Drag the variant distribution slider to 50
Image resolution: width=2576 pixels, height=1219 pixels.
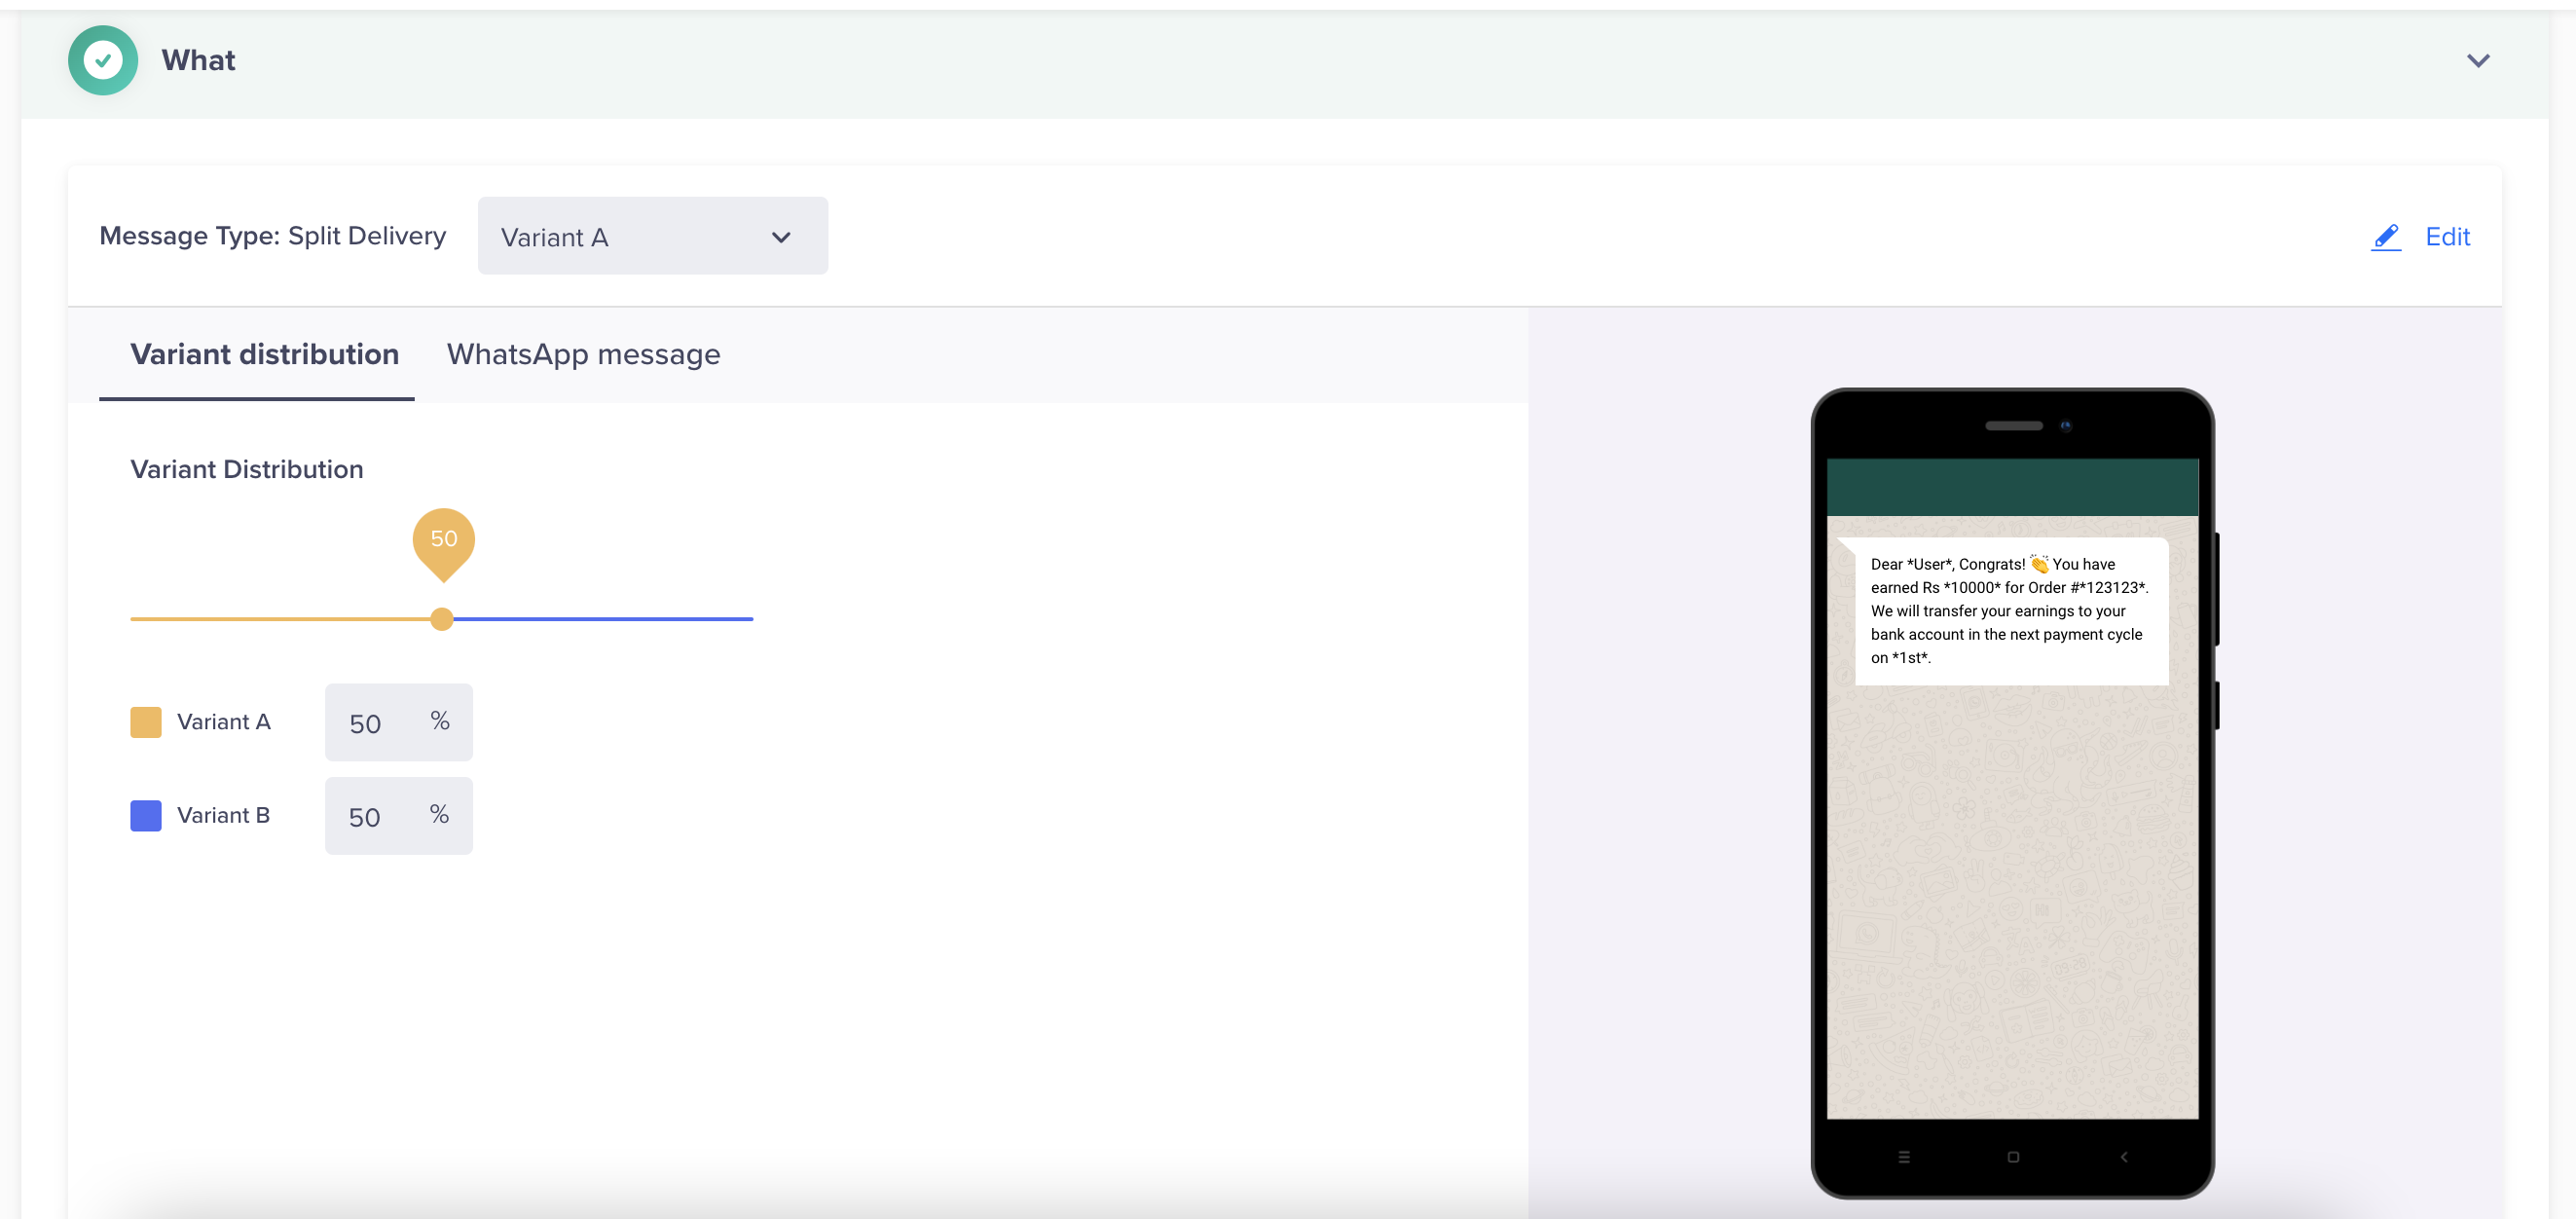[x=442, y=617]
